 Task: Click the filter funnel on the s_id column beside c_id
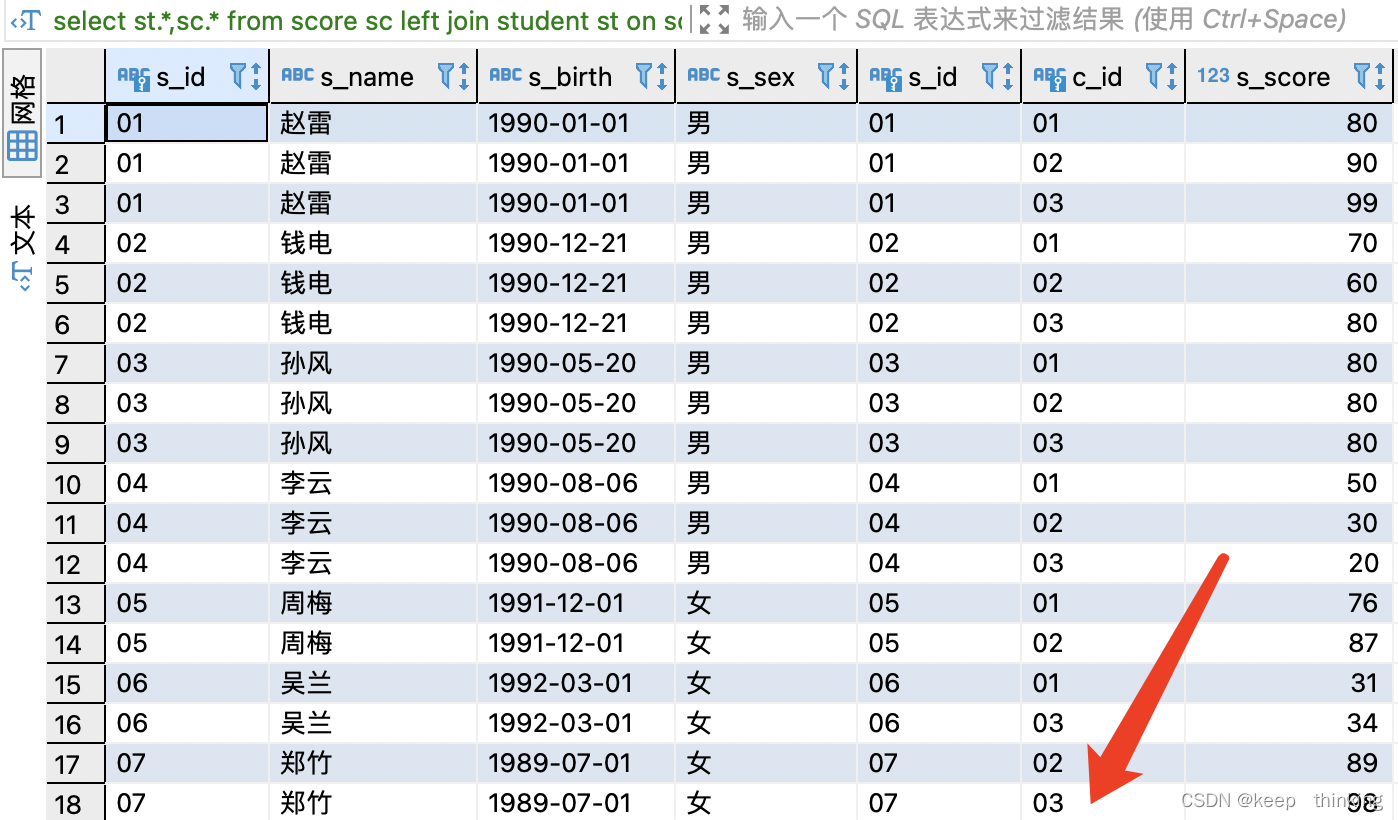click(989, 76)
